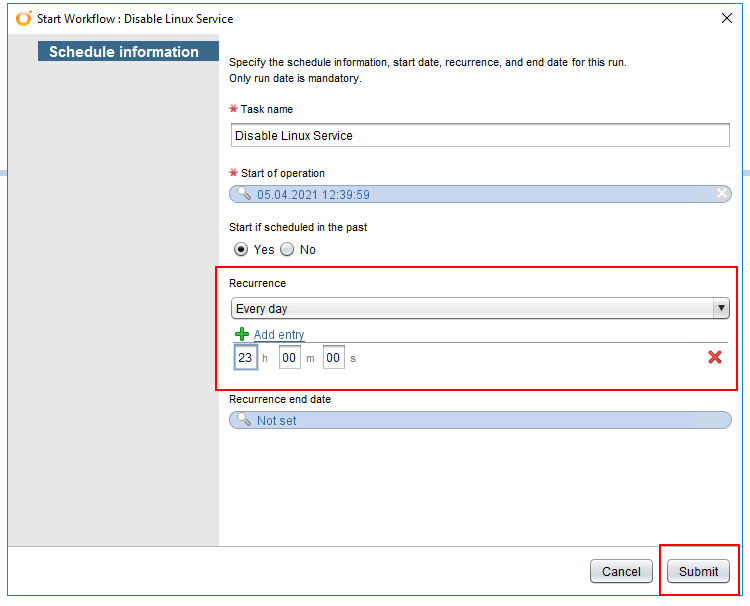Click the Not set recurrence end date field
750x606 pixels.
point(480,420)
